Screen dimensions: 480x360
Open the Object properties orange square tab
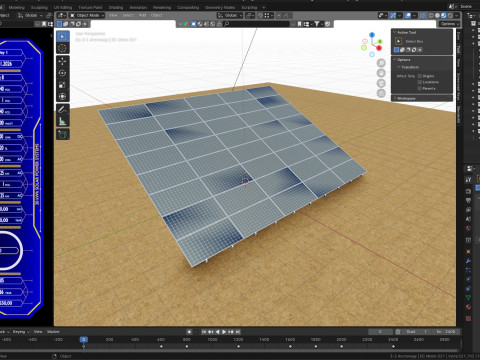click(468, 251)
